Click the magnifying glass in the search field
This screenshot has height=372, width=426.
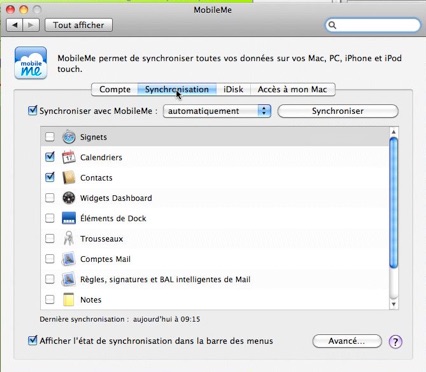332,25
